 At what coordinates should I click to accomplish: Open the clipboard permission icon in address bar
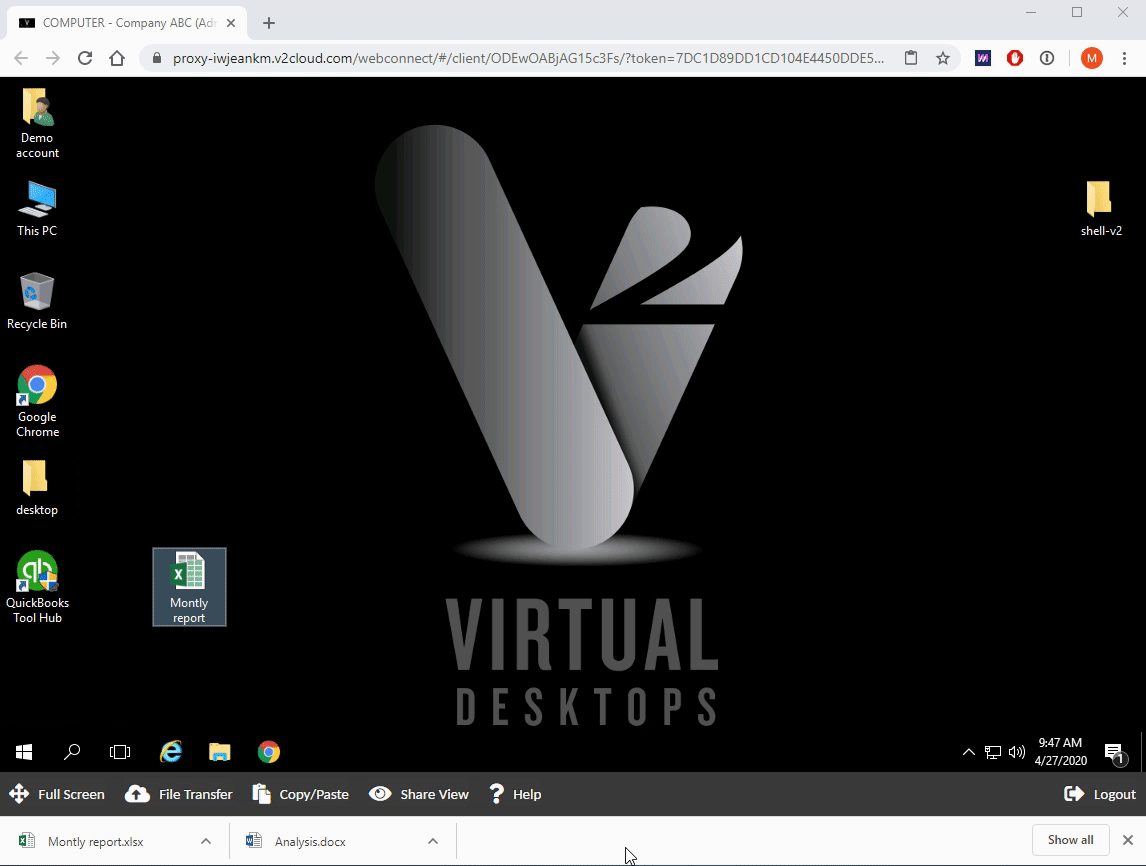[911, 58]
